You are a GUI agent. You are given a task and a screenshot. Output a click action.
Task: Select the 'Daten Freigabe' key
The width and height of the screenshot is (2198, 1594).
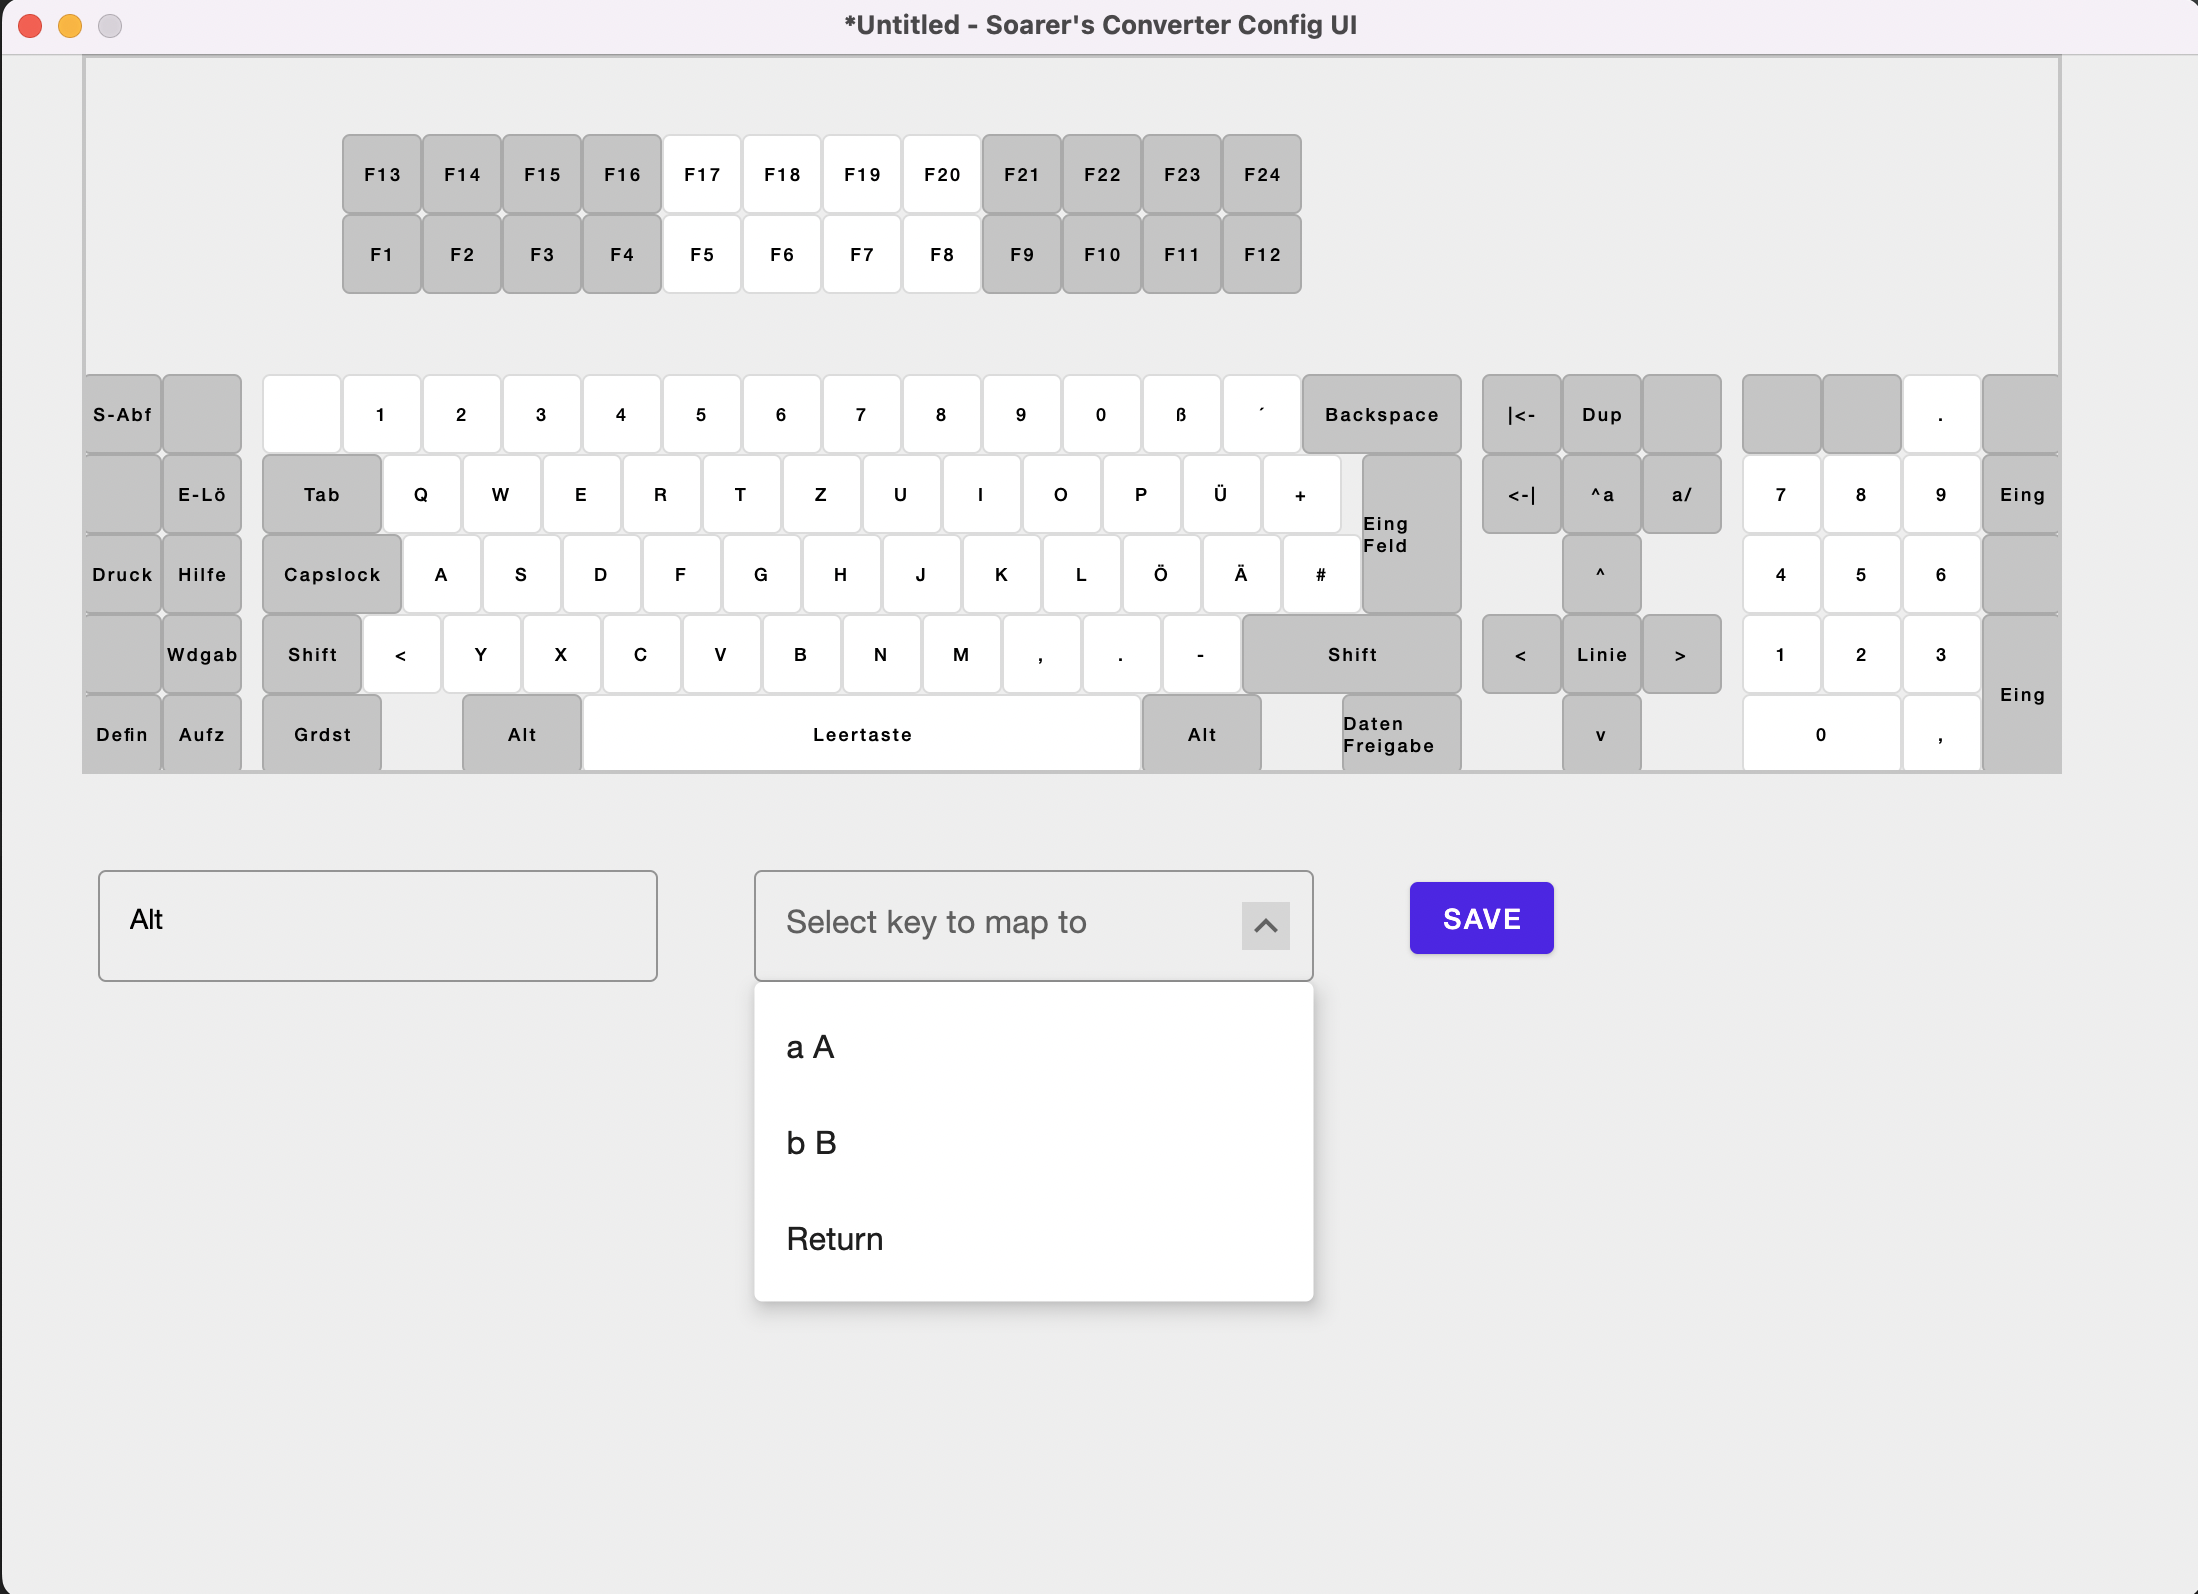pos(1390,733)
